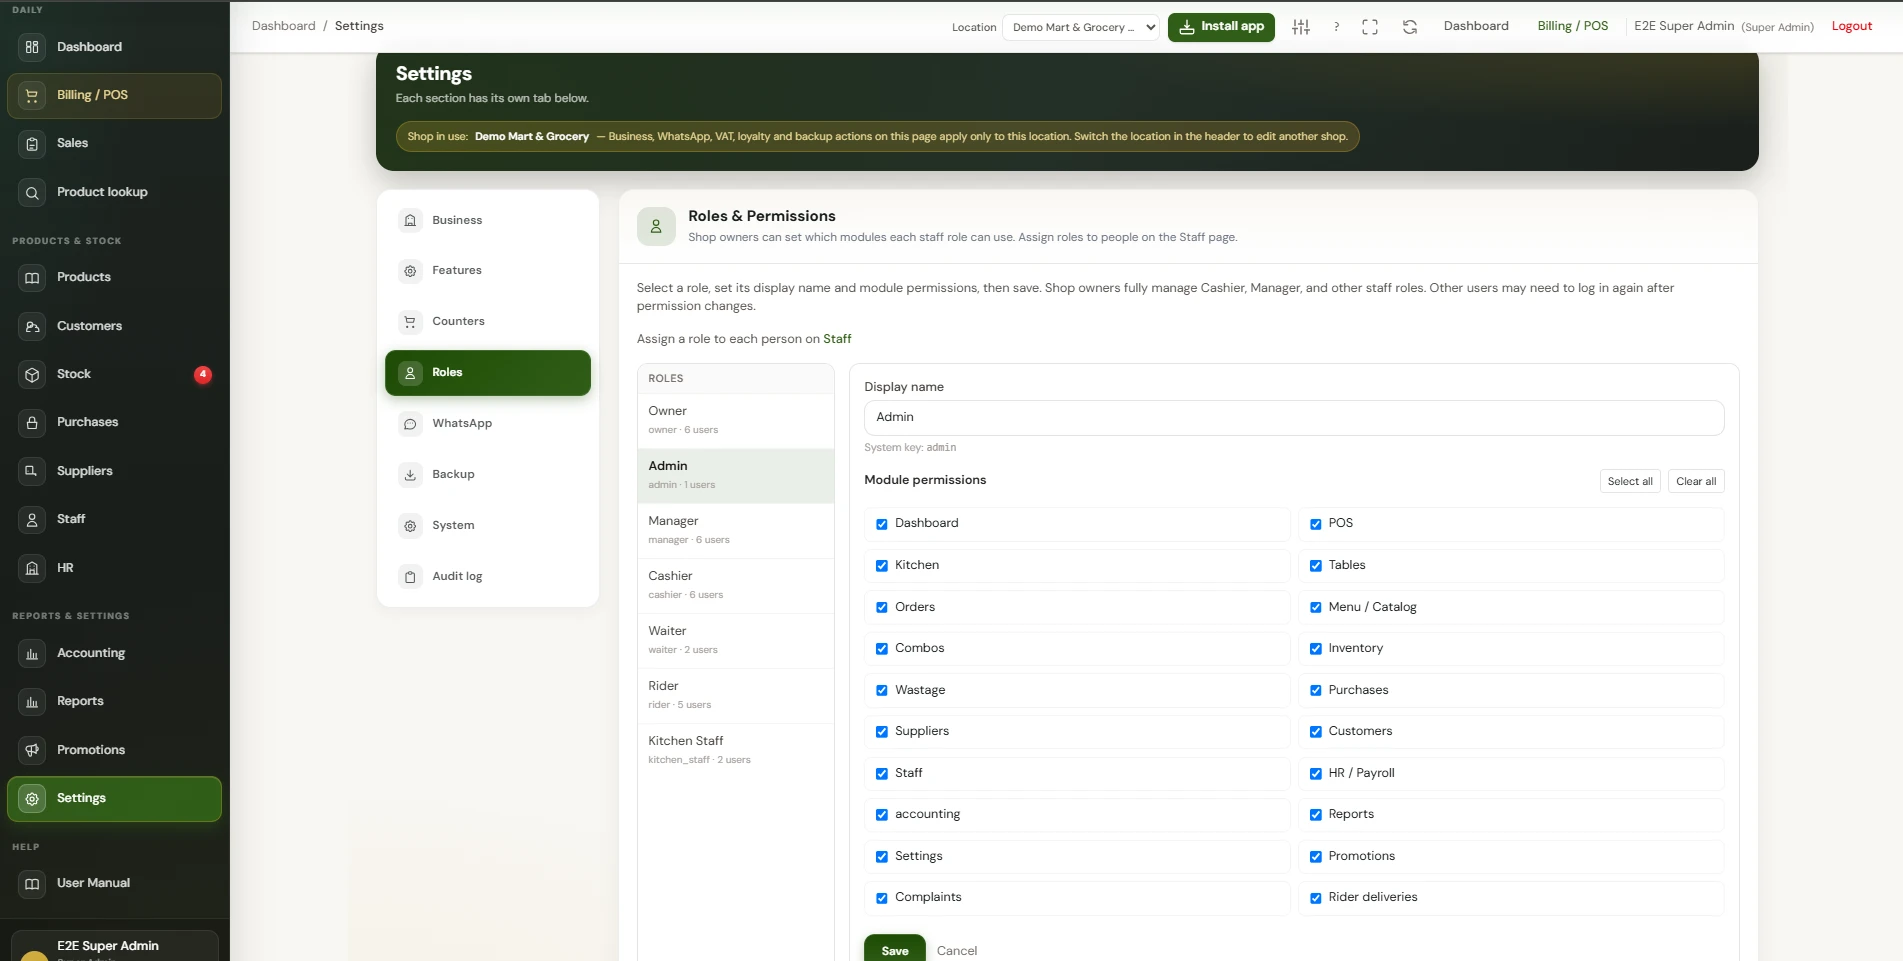Open the Reports bar chart icon
This screenshot has width=1903, height=961.
tap(32, 702)
